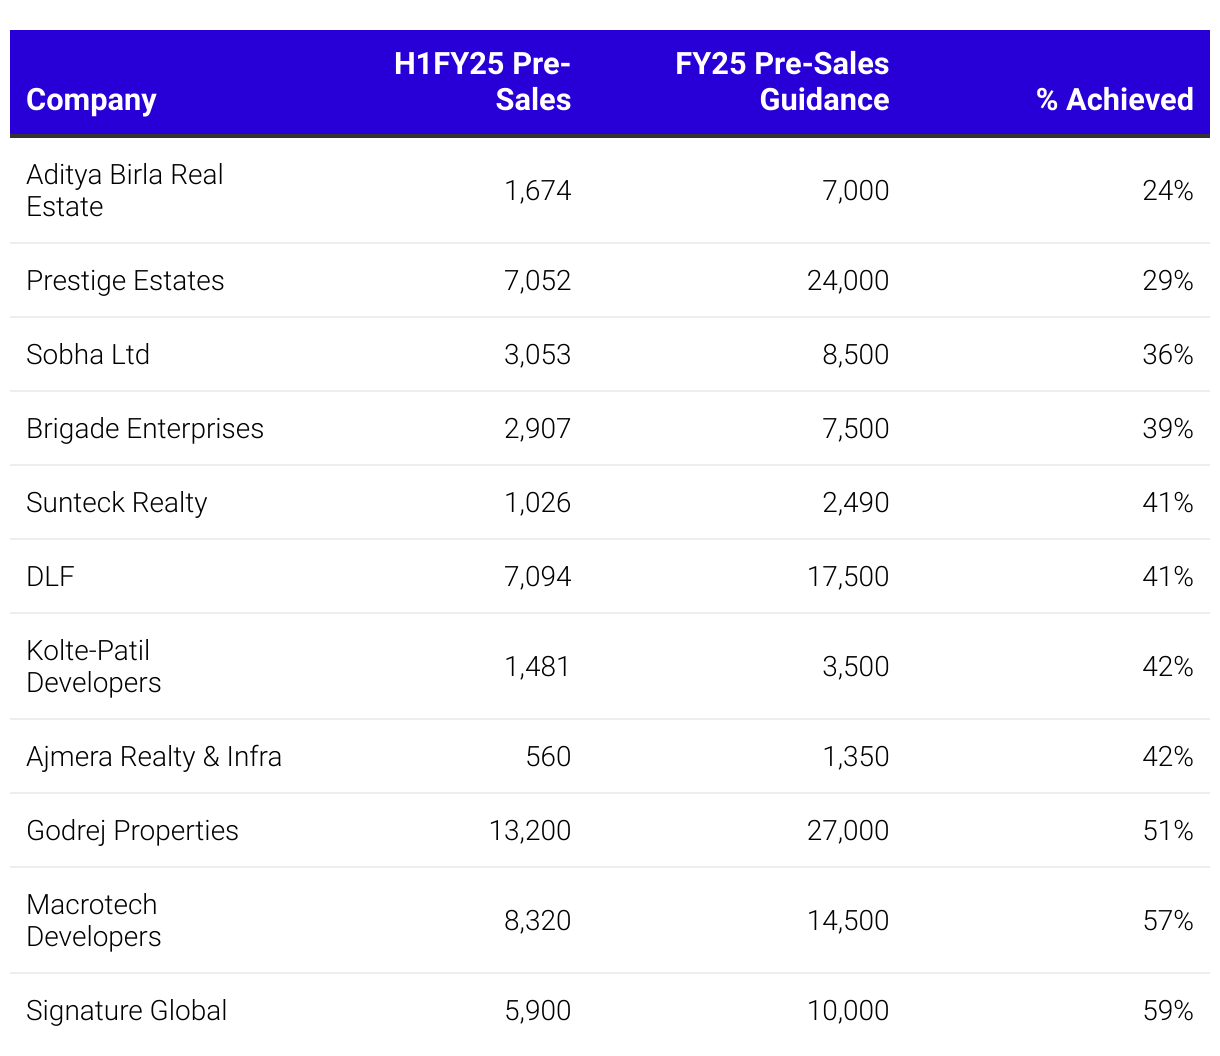Select the Prestige Estates company cell

[125, 281]
